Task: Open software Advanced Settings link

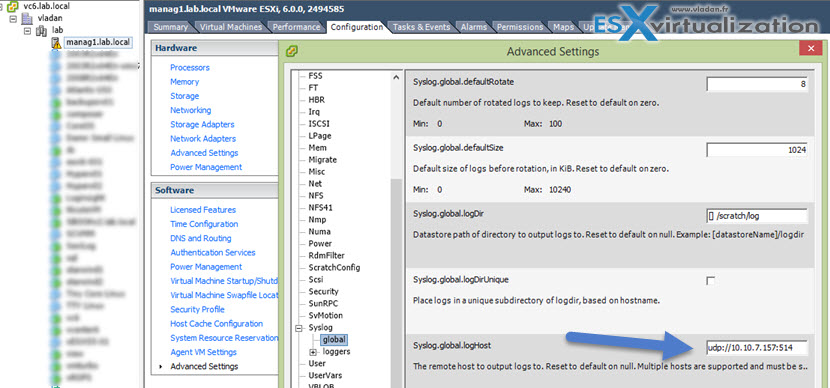Action: coord(204,366)
